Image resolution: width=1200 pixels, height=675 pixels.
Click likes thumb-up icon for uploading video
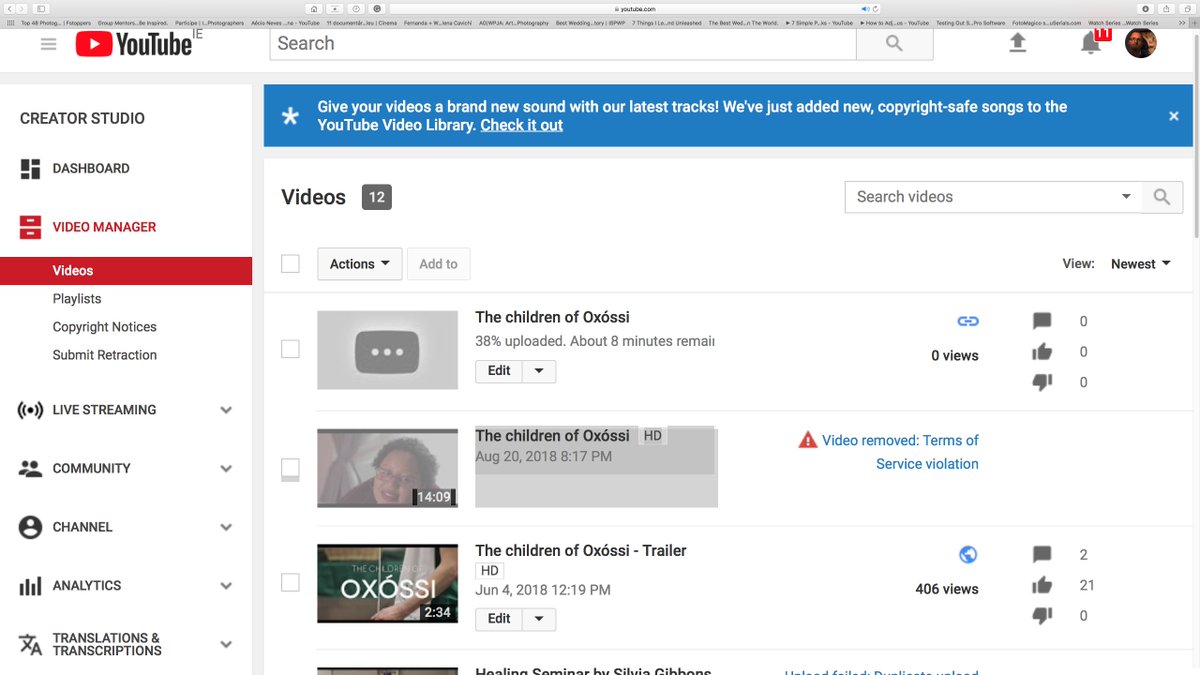[x=1042, y=351]
